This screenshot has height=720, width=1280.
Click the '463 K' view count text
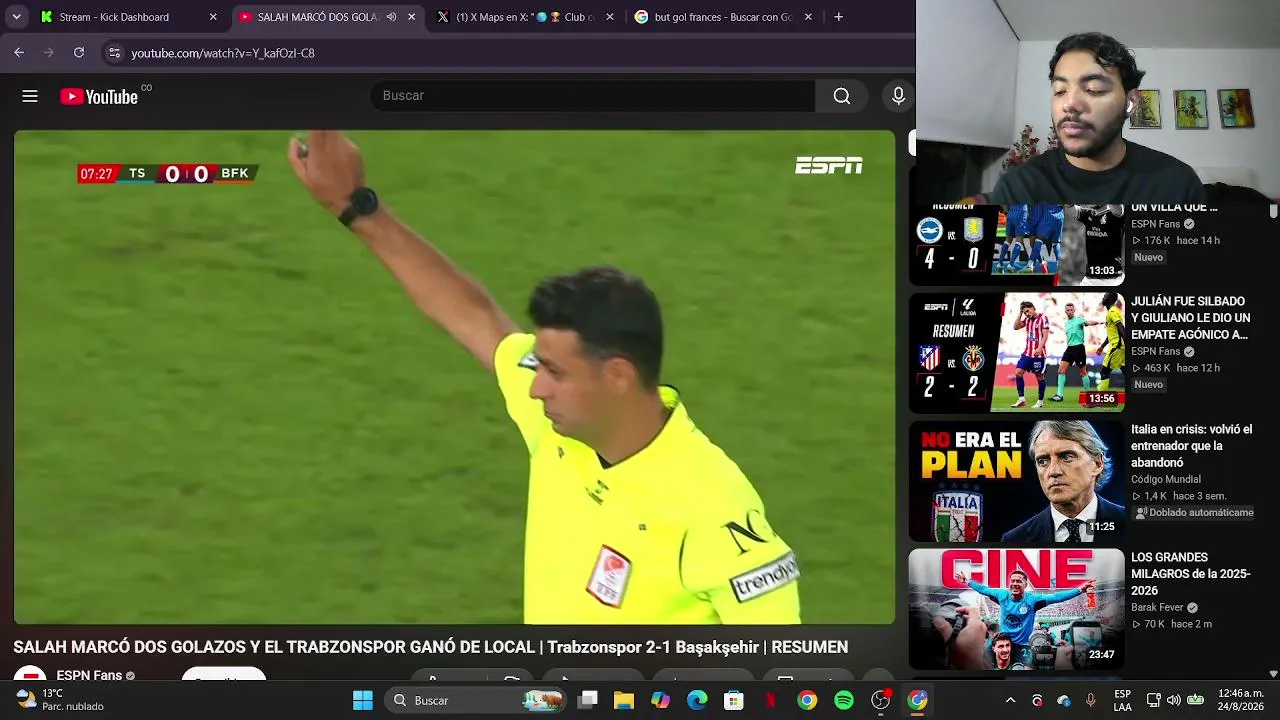coord(1157,368)
